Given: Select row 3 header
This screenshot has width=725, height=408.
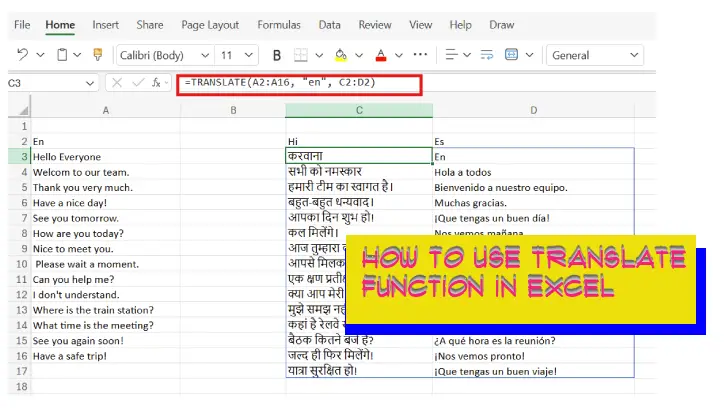Looking at the screenshot, I should pyautogui.click(x=19, y=156).
